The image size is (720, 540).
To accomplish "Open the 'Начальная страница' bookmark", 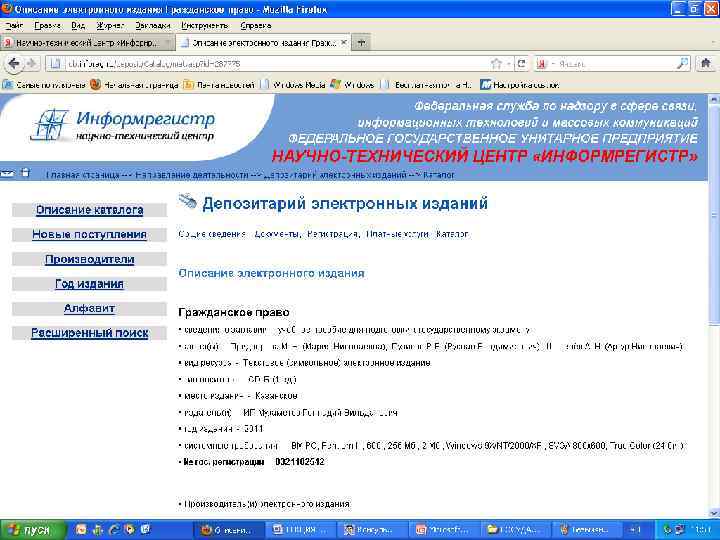I will (x=134, y=85).
